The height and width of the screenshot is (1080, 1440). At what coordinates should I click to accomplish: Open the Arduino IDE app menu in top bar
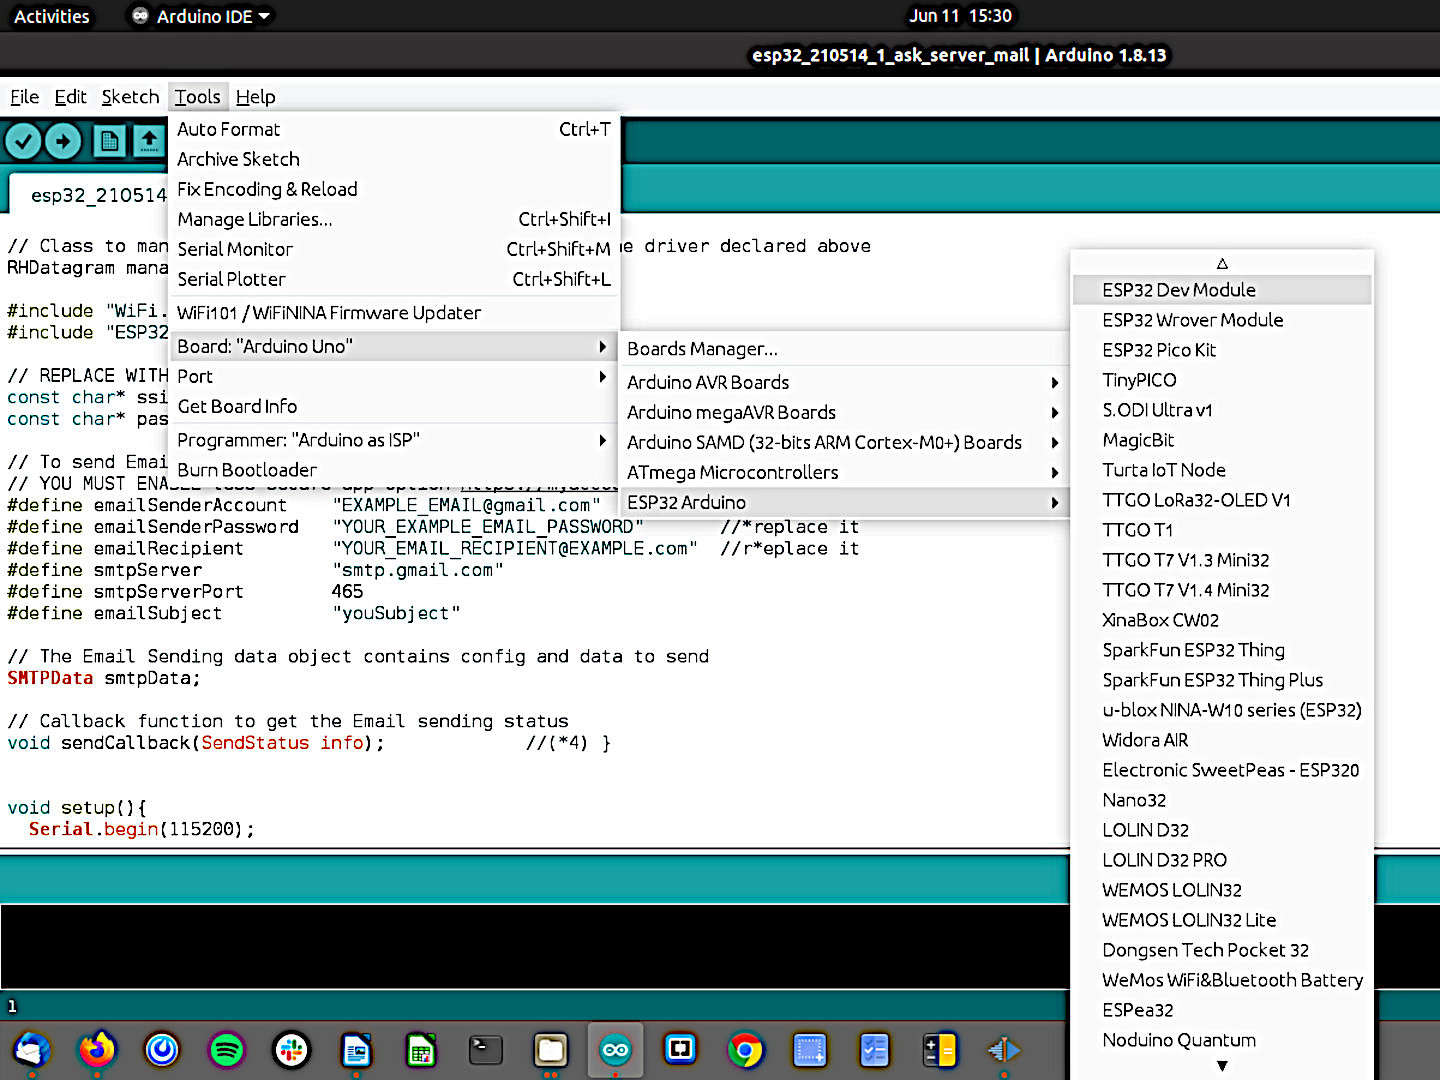point(202,16)
